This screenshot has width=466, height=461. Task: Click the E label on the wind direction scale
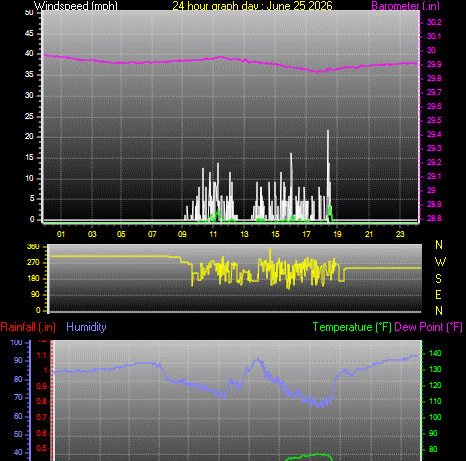click(x=439, y=295)
